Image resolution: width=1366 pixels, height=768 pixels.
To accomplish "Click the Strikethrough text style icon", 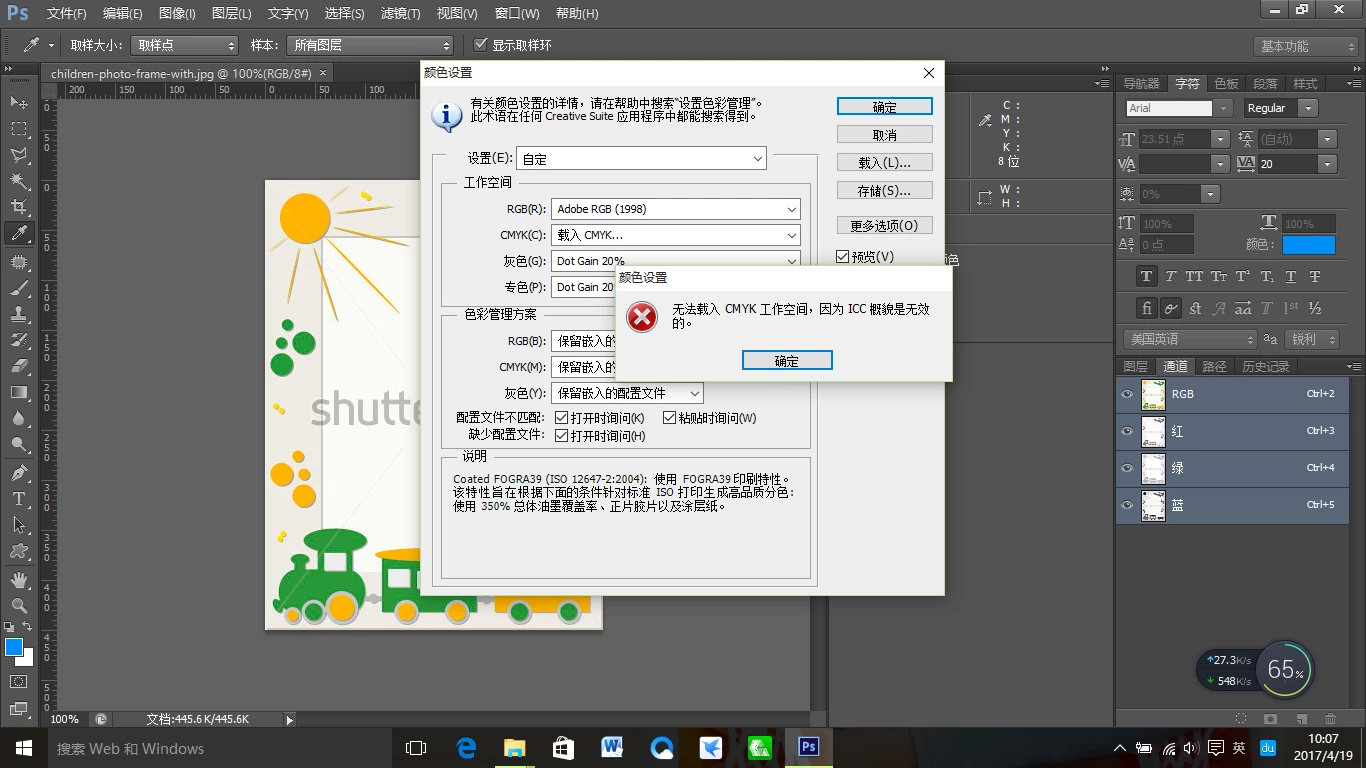I will tap(1315, 277).
